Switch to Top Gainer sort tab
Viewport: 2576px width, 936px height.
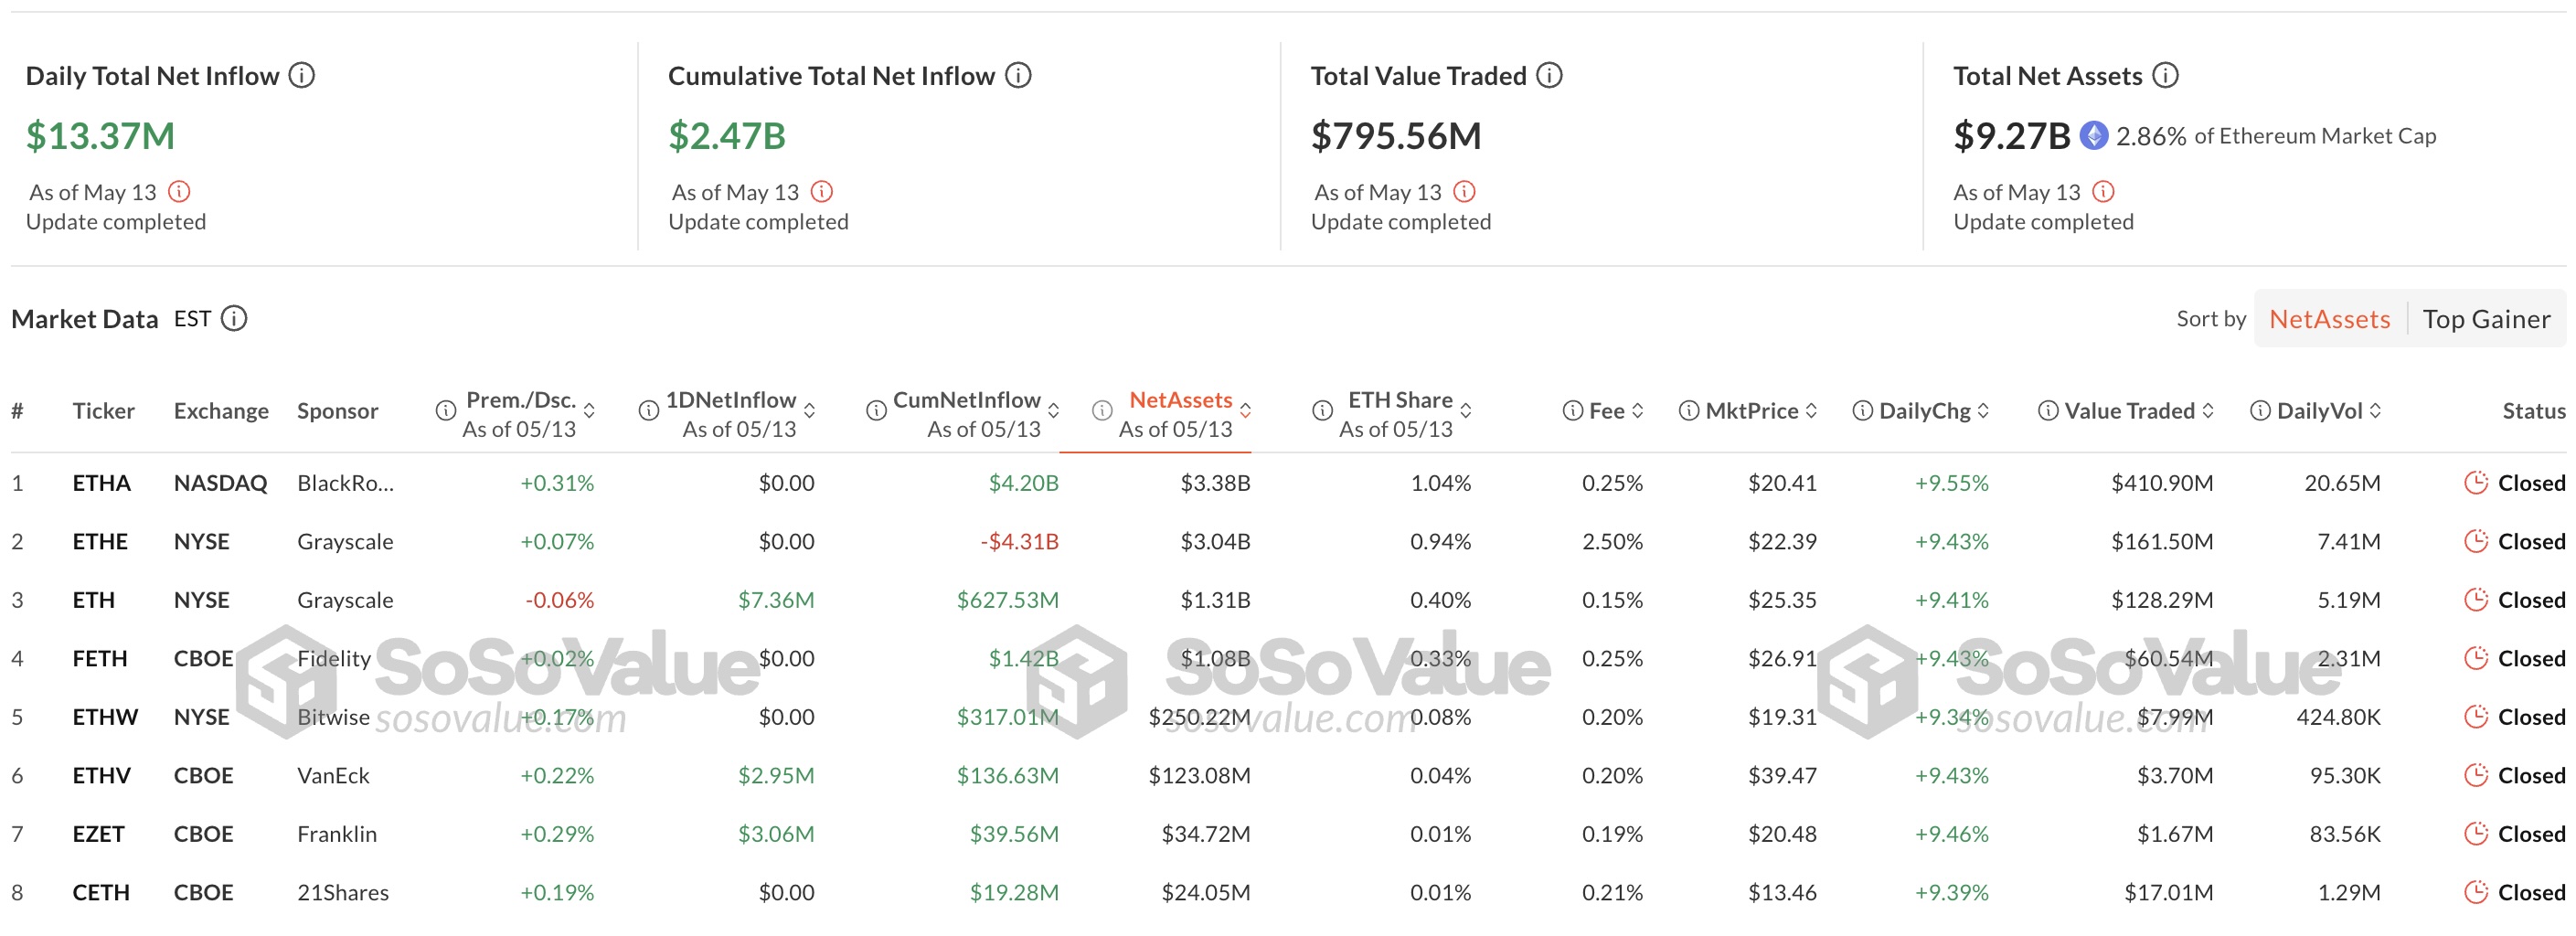pyautogui.click(x=2486, y=319)
